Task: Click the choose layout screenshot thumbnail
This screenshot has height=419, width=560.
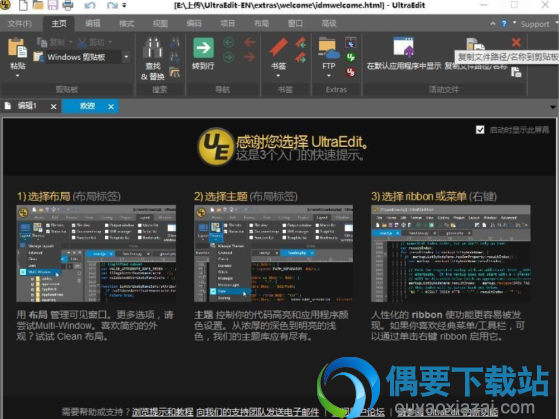Action: (x=96, y=253)
